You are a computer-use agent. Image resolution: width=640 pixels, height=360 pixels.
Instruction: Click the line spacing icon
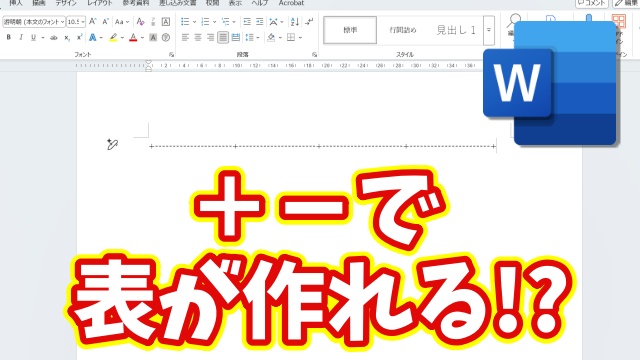pos(249,38)
